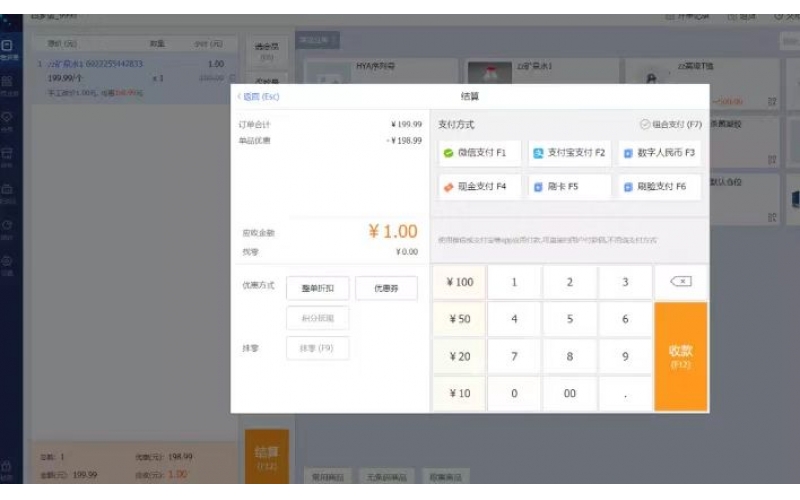This screenshot has height=500, width=800.
Task: Tap keypad digit 1
Action: pos(514,282)
